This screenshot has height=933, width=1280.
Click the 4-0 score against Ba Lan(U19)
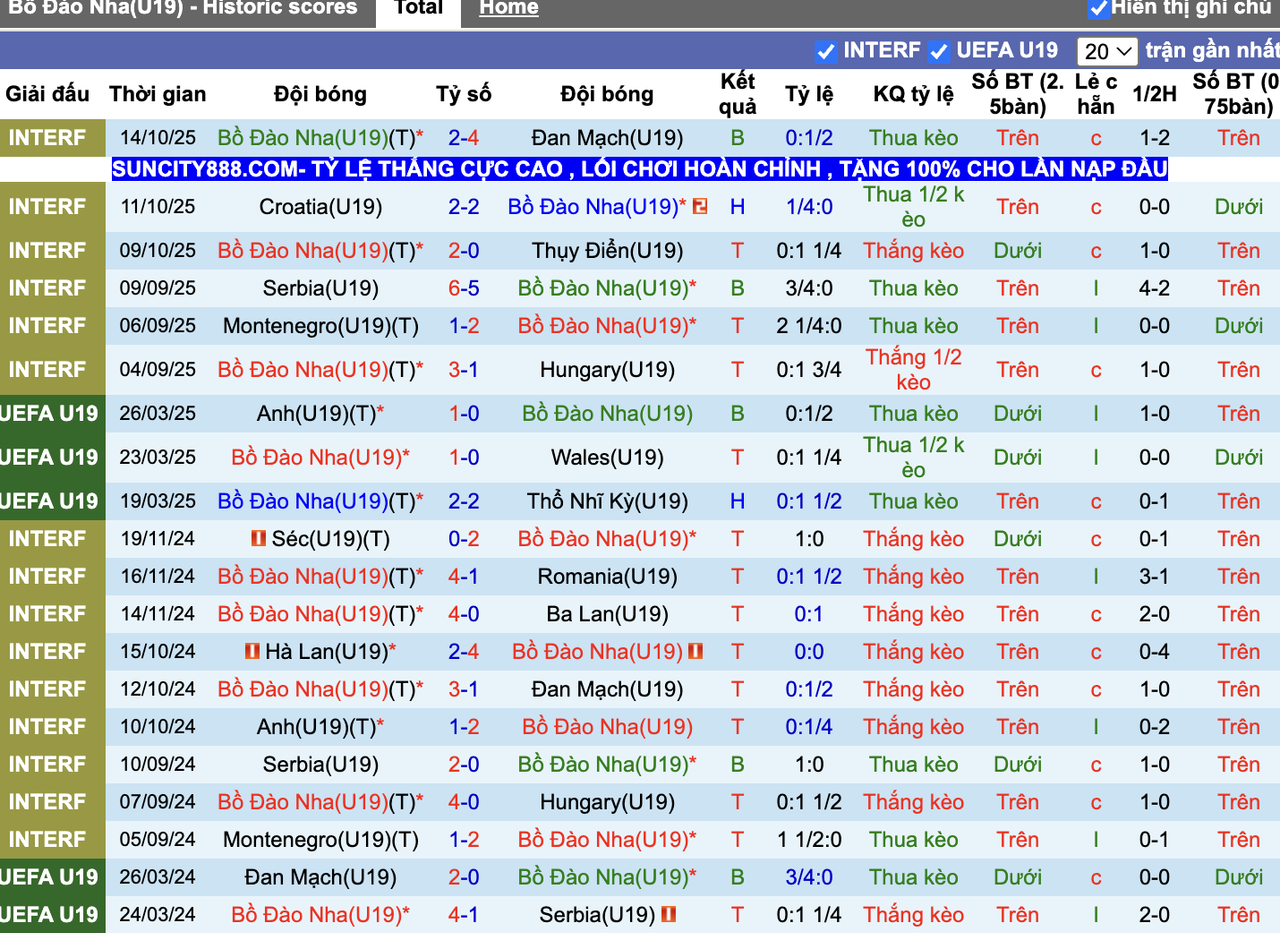point(464,614)
